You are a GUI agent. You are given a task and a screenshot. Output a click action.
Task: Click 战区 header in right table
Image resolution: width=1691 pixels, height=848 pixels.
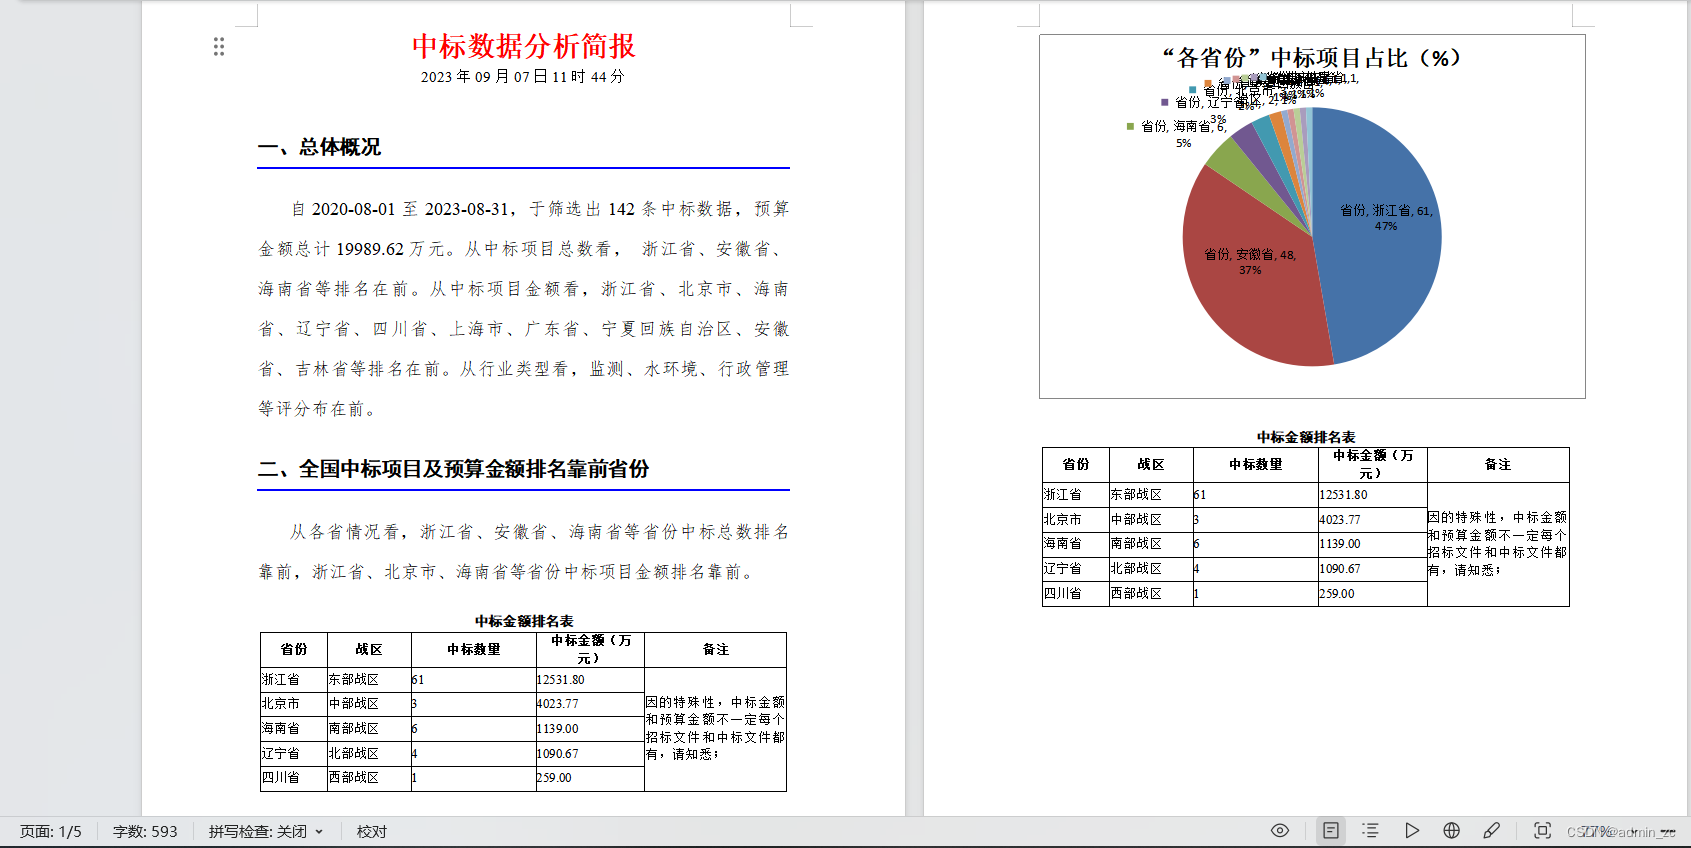coord(1151,465)
